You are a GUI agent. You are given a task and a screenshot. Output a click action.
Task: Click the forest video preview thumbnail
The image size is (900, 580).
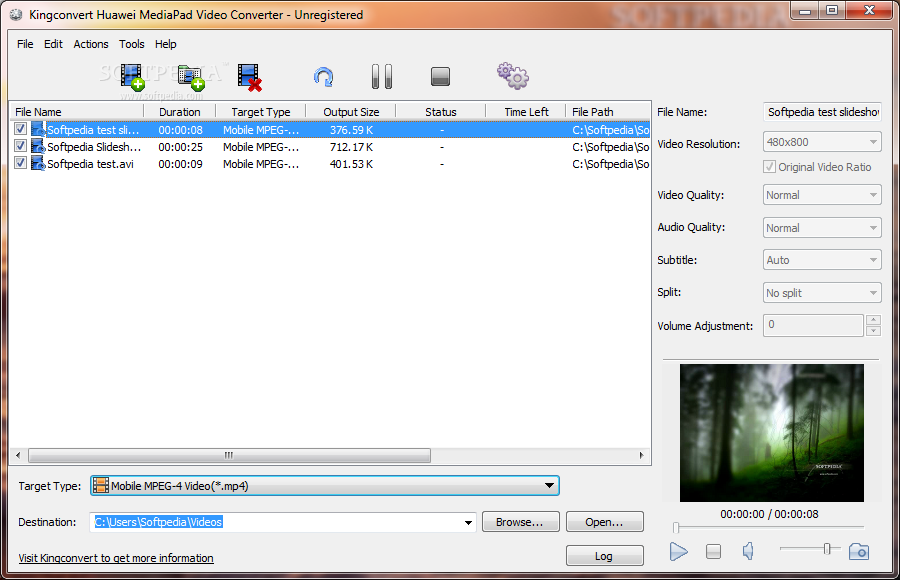tap(771, 433)
